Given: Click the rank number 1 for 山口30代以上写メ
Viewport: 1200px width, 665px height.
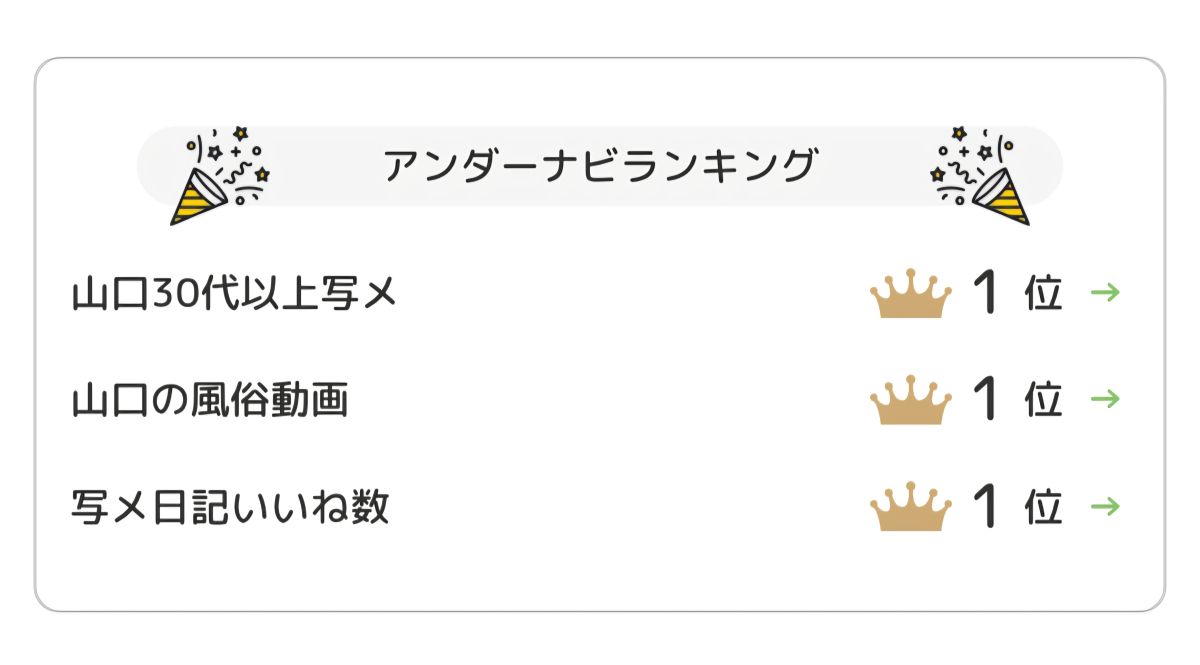Looking at the screenshot, I should pyautogui.click(x=987, y=294).
